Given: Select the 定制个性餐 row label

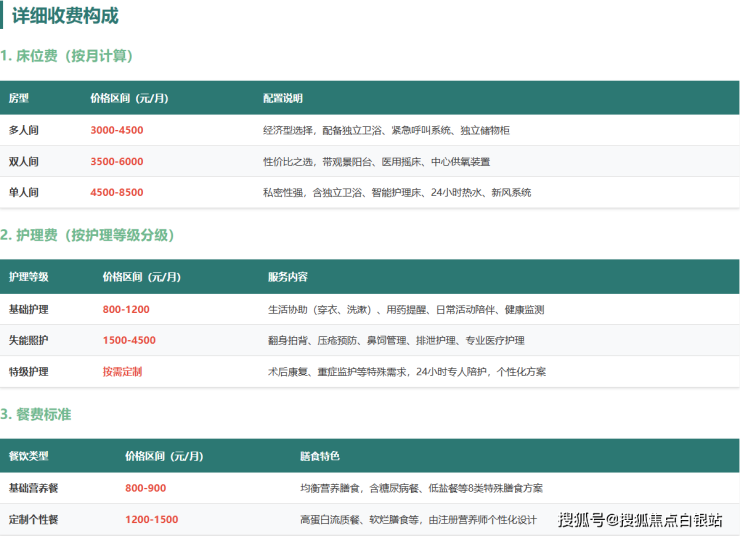Looking at the screenshot, I should [x=34, y=519].
